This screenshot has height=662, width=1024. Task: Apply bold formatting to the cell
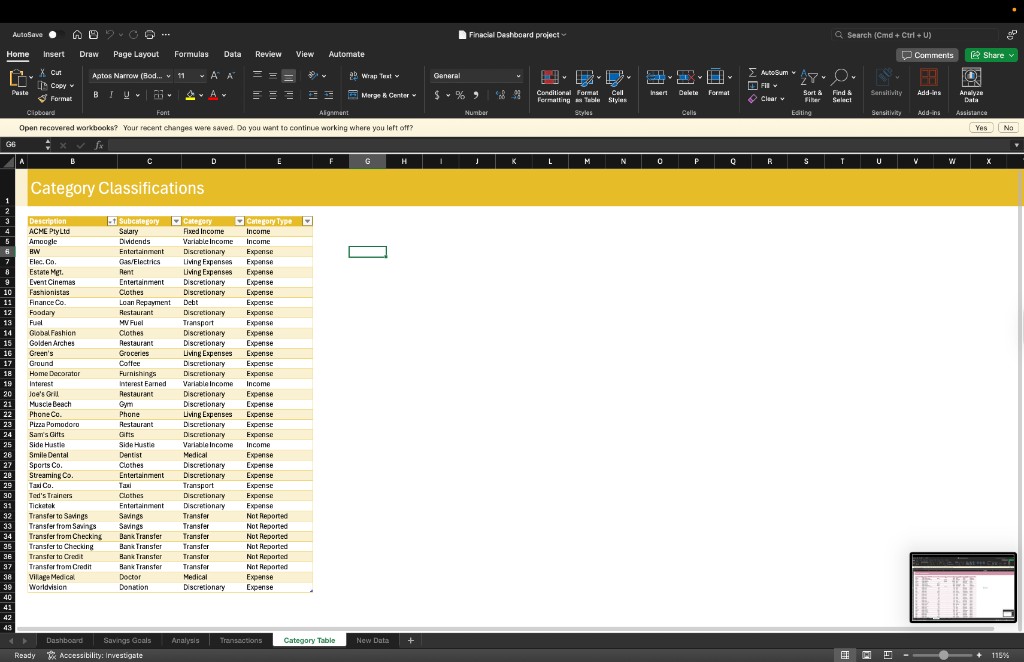(97, 95)
